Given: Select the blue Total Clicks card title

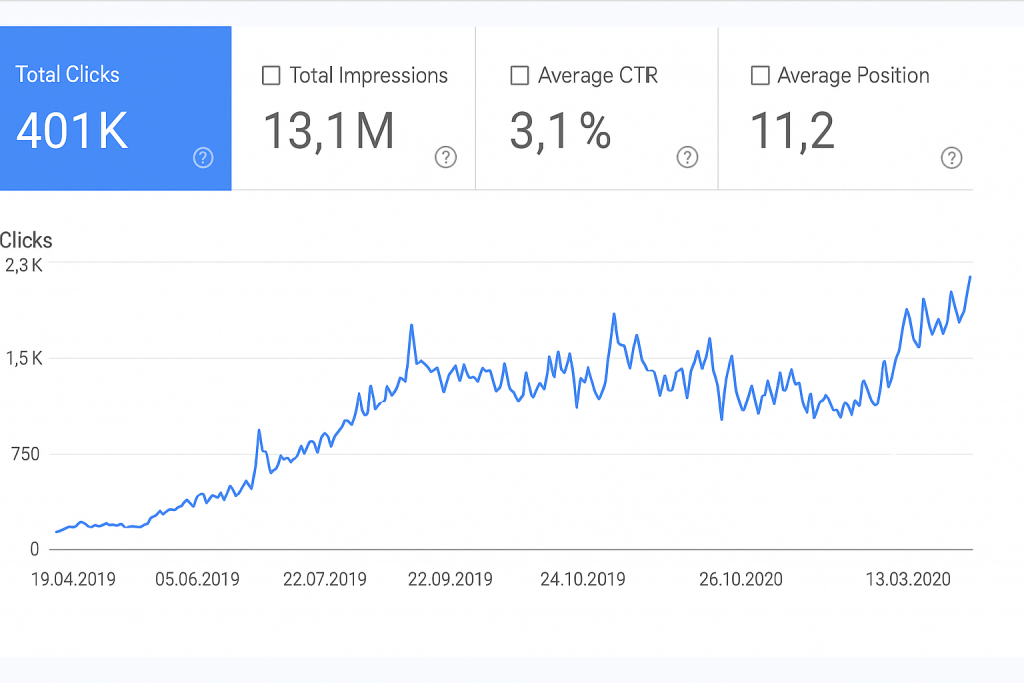Looking at the screenshot, I should pos(67,75).
